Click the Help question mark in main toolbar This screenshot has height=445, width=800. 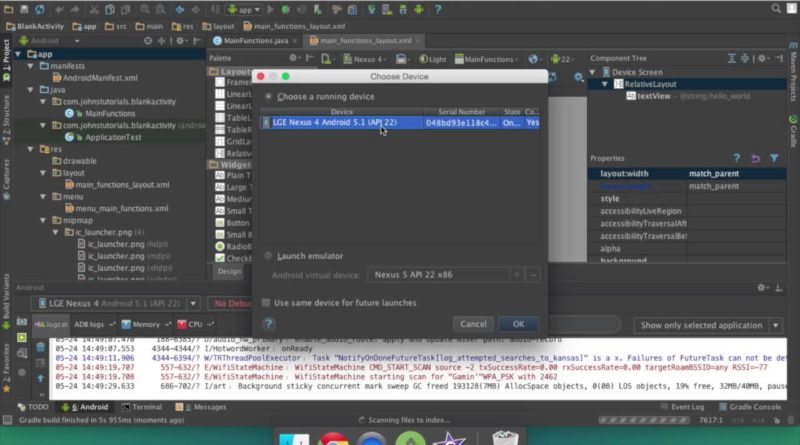click(438, 9)
